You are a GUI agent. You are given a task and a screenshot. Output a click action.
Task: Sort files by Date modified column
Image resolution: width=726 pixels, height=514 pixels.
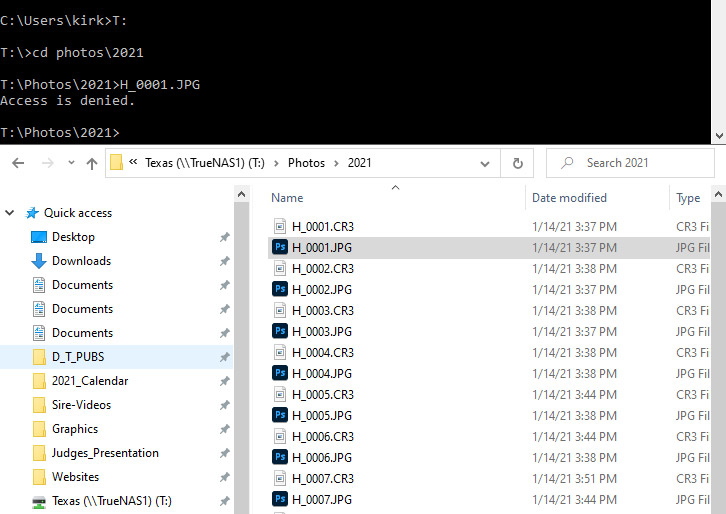(x=569, y=198)
